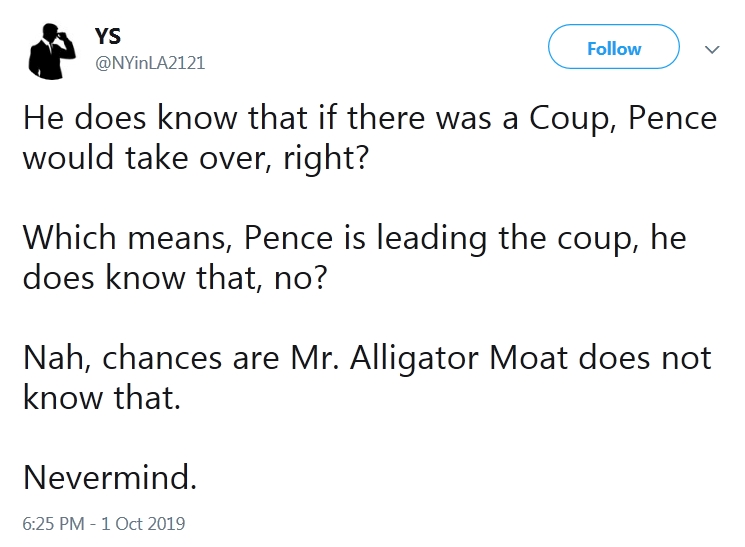Click the "Which means, Pence is leading" line
This screenshot has width=745, height=547.
point(354,237)
